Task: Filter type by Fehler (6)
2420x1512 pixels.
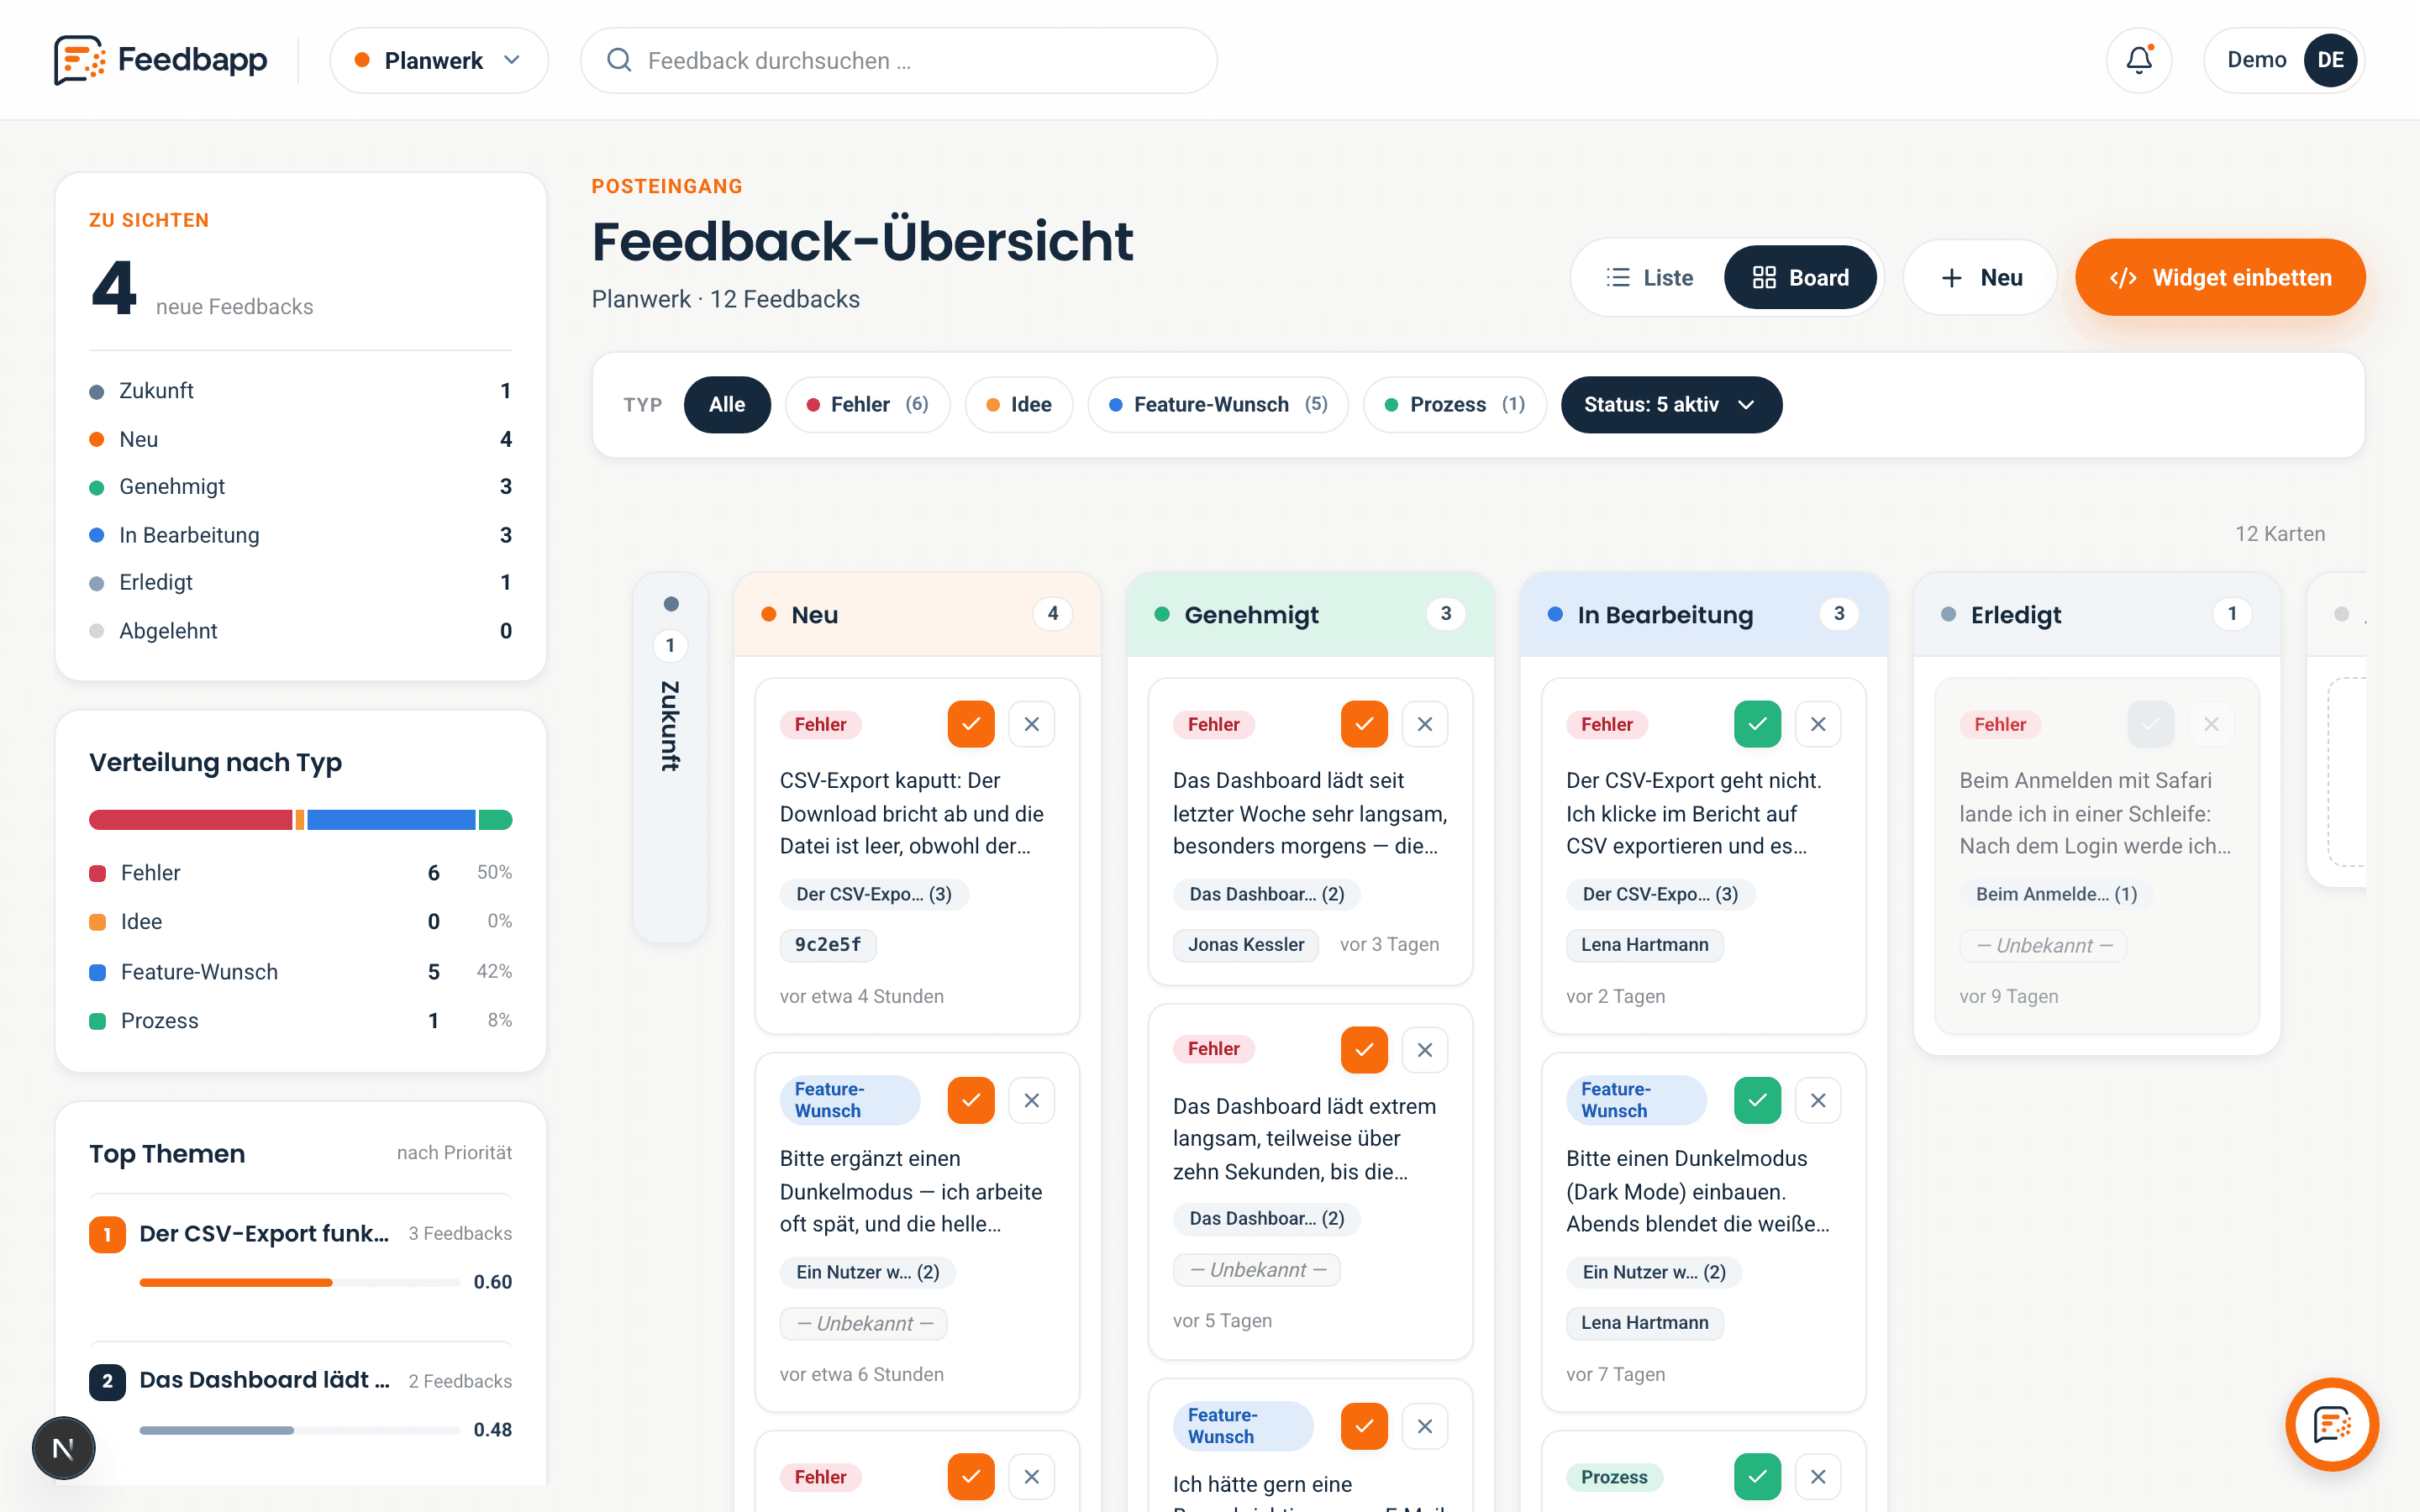Action: (867, 404)
